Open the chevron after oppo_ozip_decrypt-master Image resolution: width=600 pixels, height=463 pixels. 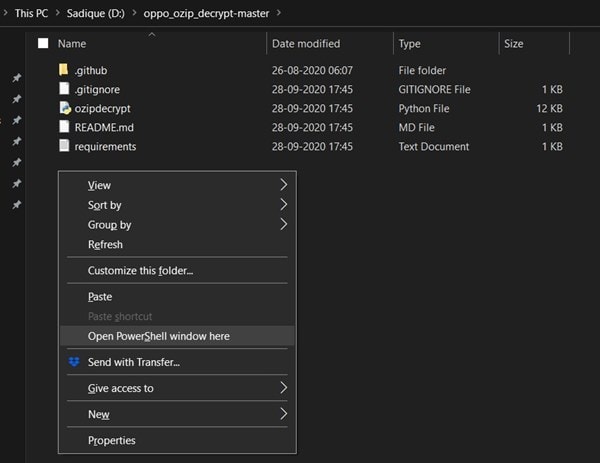click(279, 13)
